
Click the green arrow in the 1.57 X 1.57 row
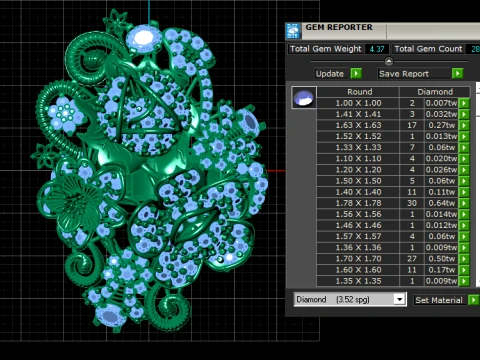464,236
